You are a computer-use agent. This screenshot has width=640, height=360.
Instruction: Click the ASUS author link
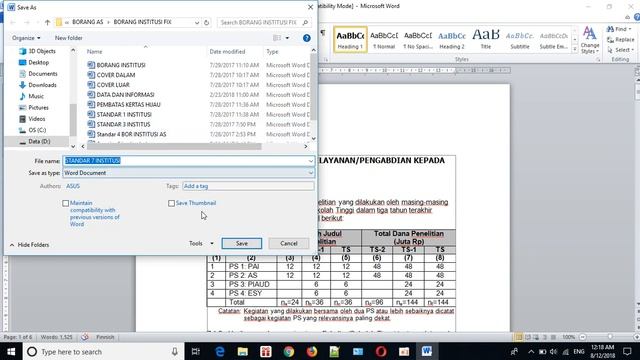tap(73, 186)
